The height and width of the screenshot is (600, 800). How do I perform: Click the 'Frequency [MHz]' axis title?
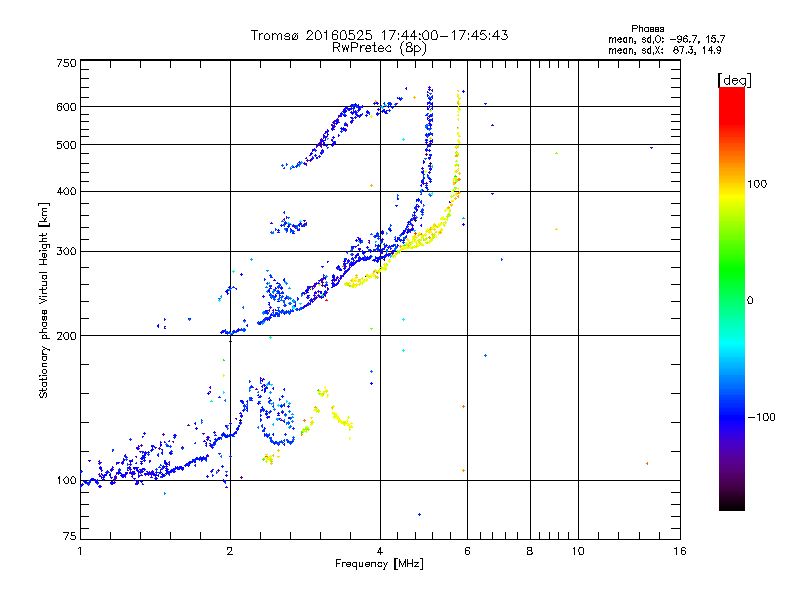(379, 564)
